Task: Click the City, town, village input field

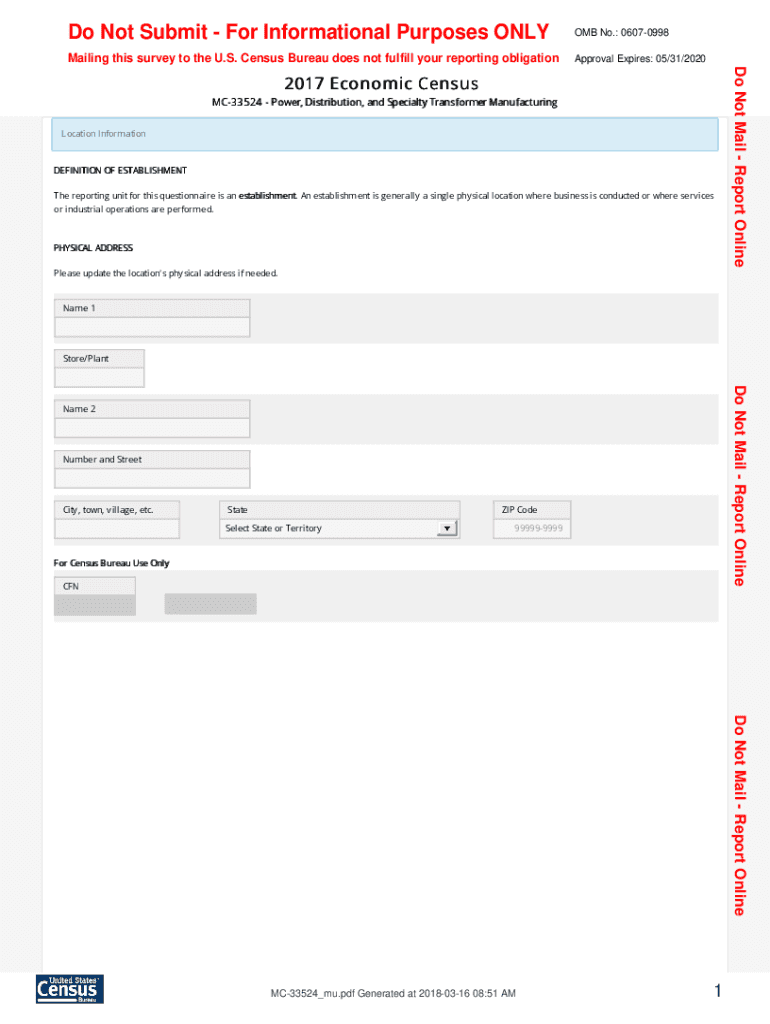Action: [117, 527]
